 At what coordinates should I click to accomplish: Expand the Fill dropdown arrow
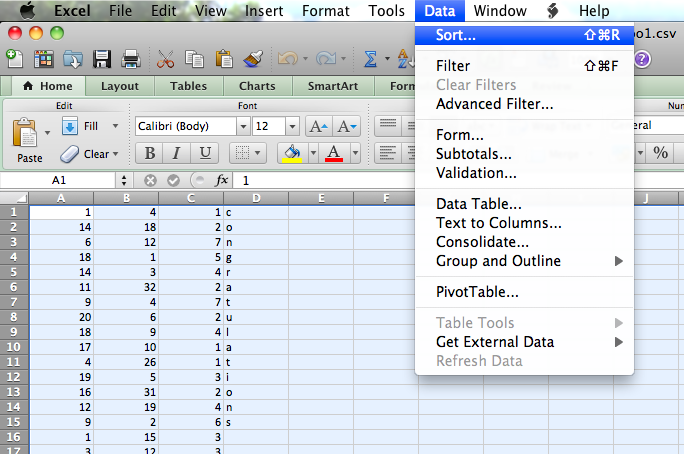coord(116,126)
